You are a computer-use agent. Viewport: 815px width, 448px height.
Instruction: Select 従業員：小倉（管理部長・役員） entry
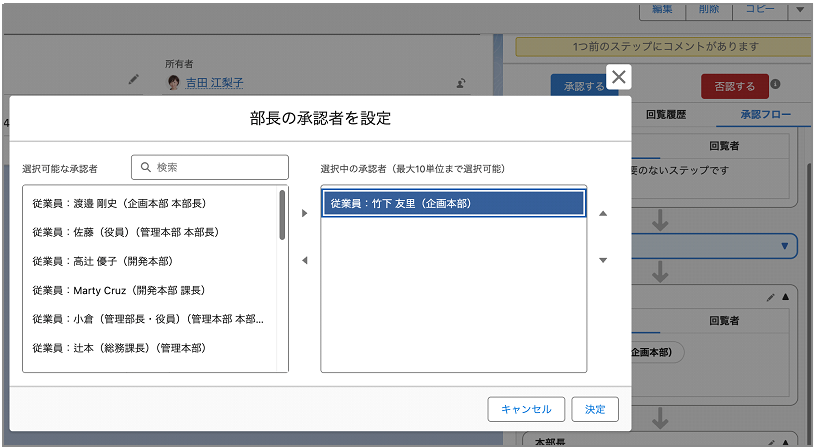[150, 319]
